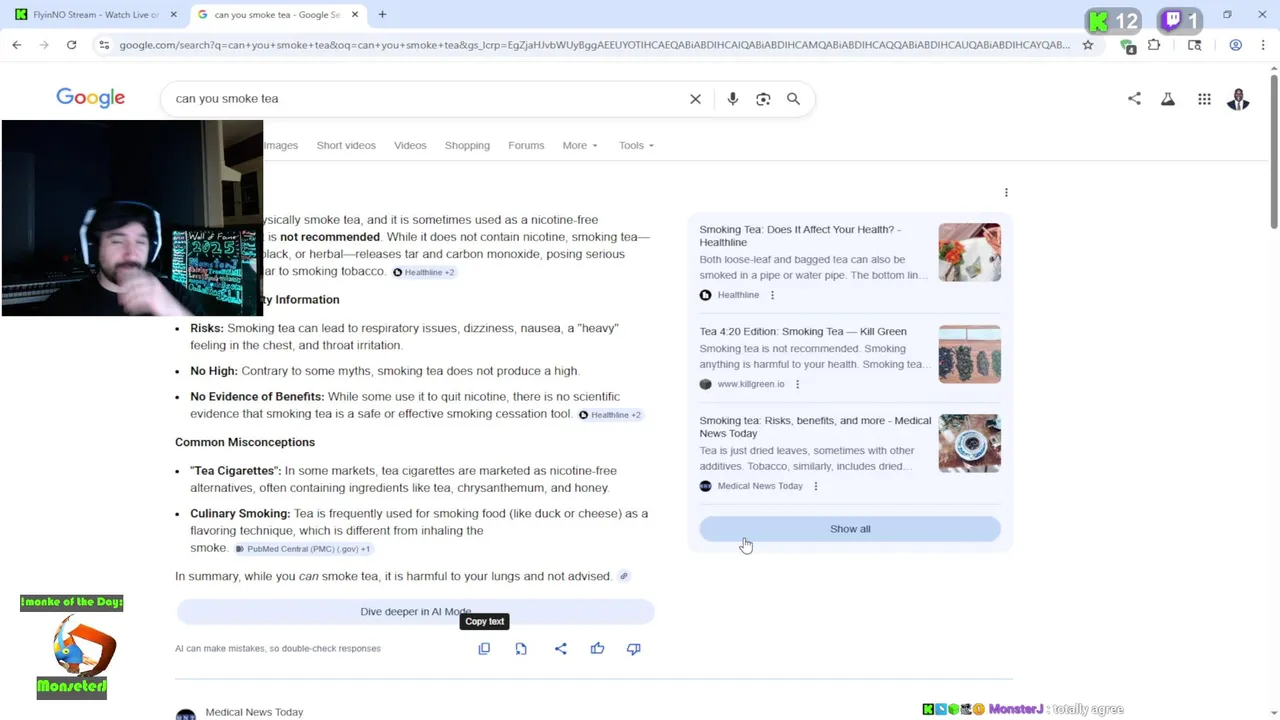Click the browser address bar URL
1280x720 pixels.
(594, 45)
